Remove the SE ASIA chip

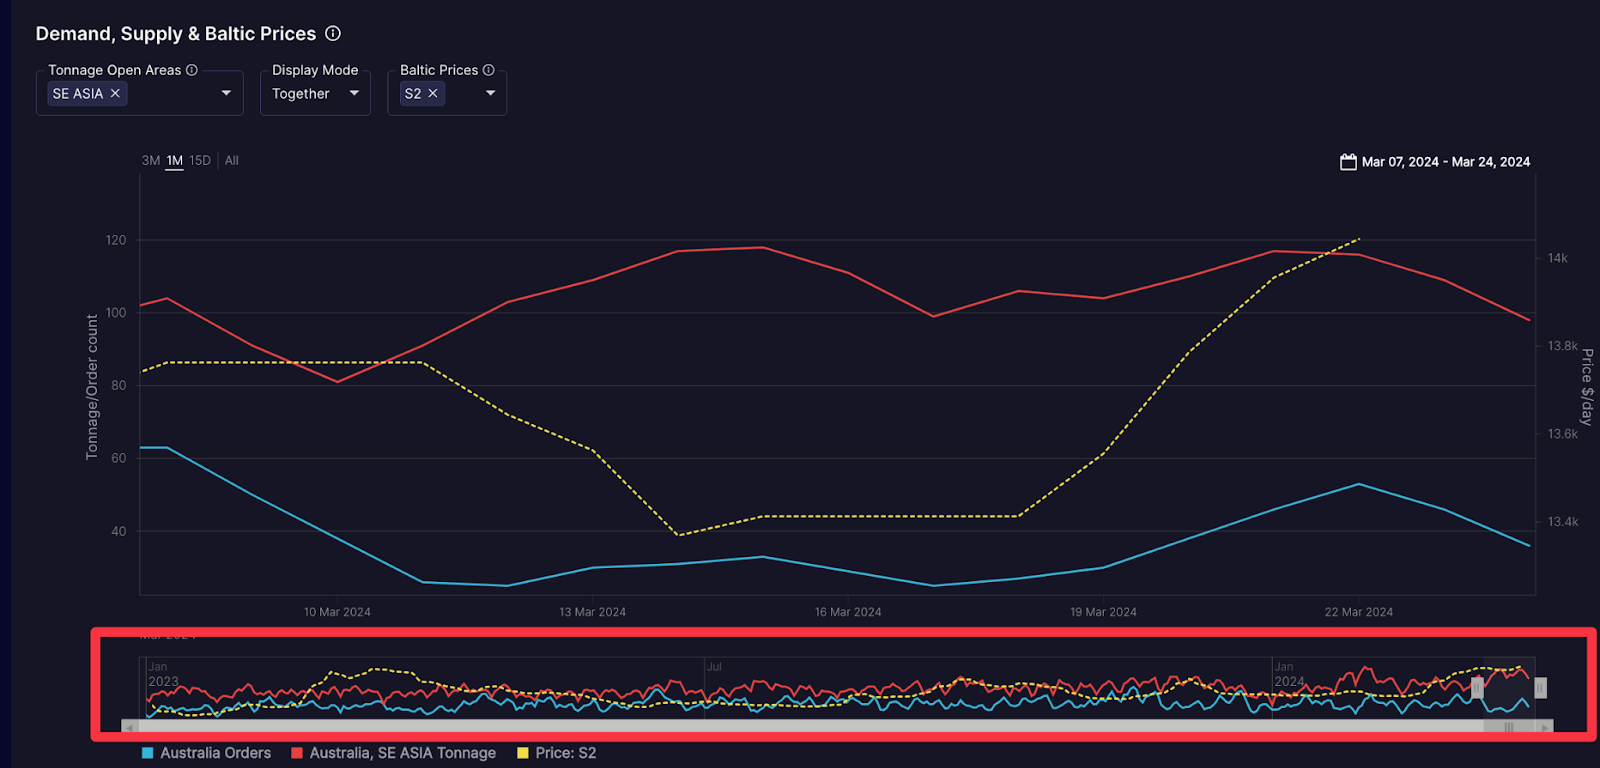click(x=115, y=93)
